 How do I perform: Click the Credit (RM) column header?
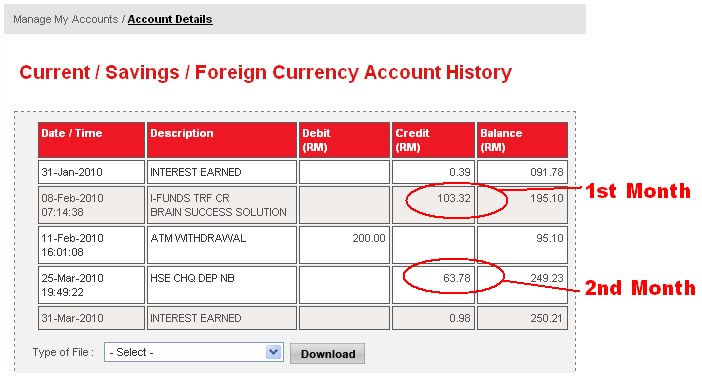tap(433, 140)
